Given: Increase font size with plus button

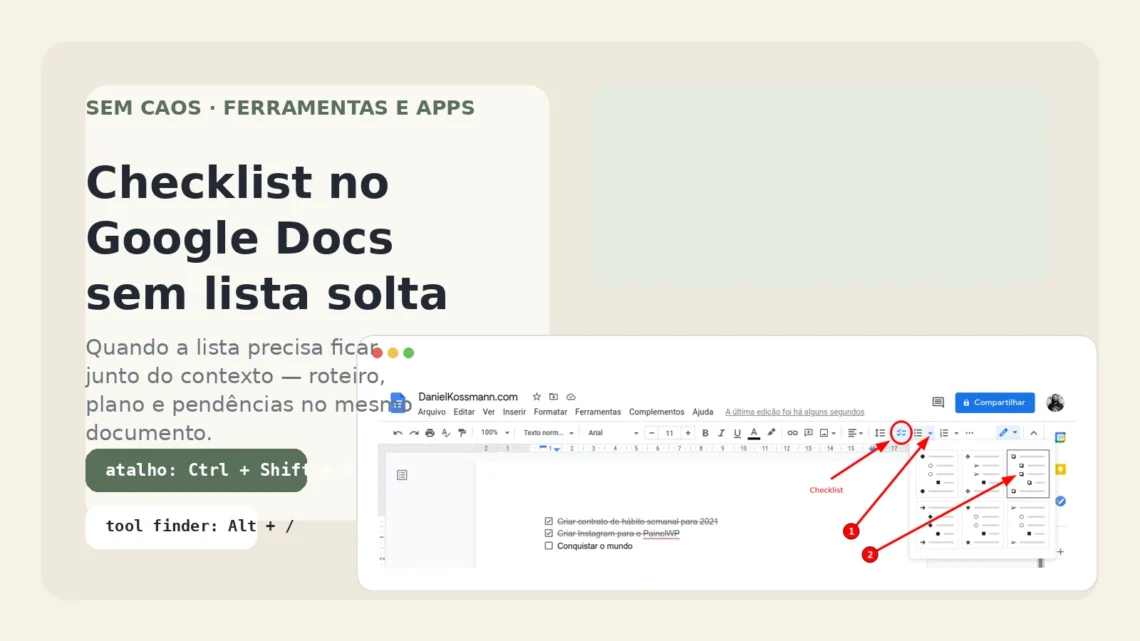Looking at the screenshot, I should click(688, 433).
